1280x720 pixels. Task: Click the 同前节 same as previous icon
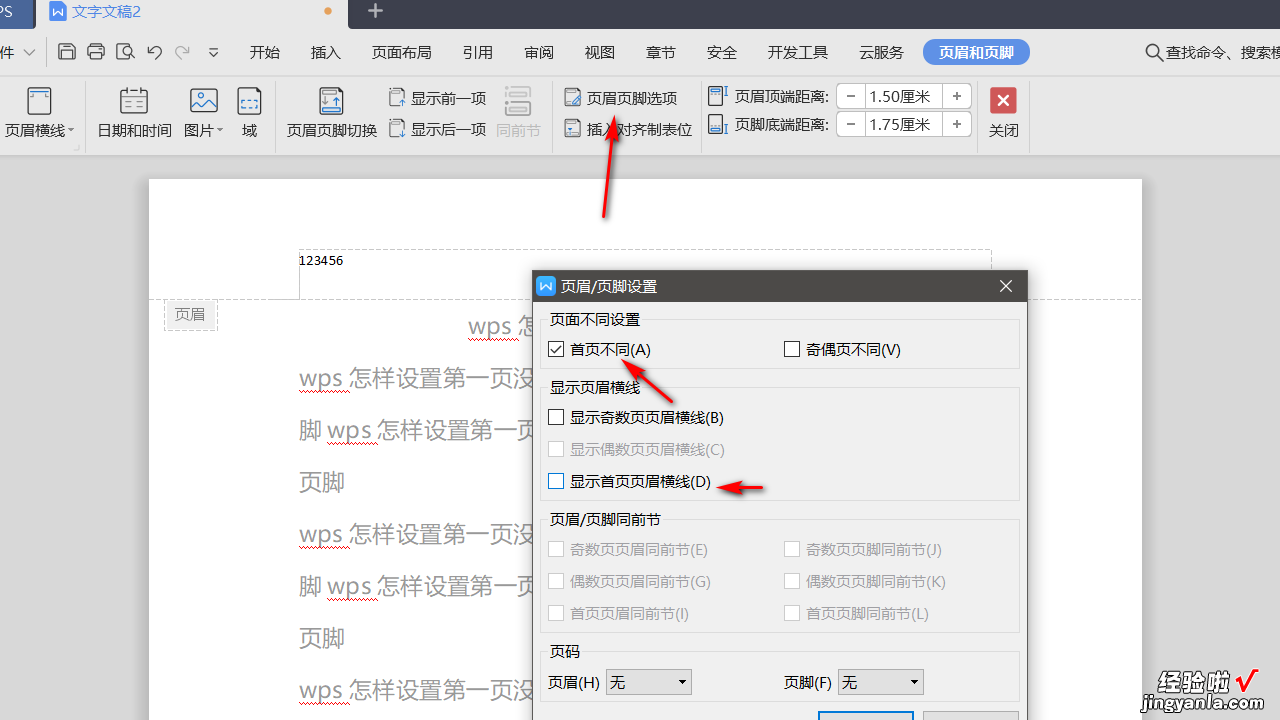518,112
